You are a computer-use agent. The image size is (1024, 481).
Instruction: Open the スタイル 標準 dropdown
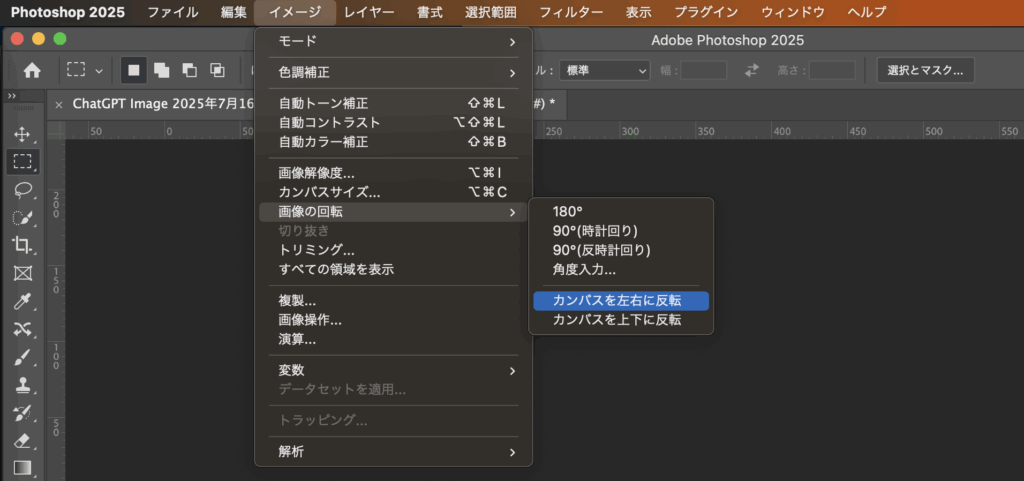pyautogui.click(x=604, y=70)
